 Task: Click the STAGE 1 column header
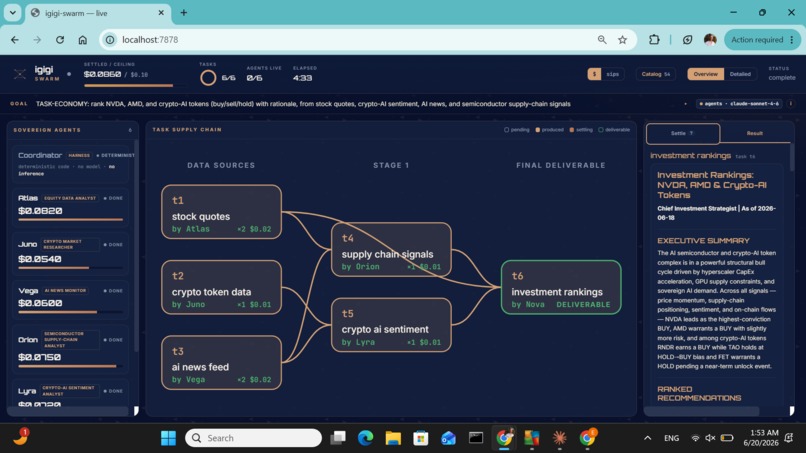point(391,165)
